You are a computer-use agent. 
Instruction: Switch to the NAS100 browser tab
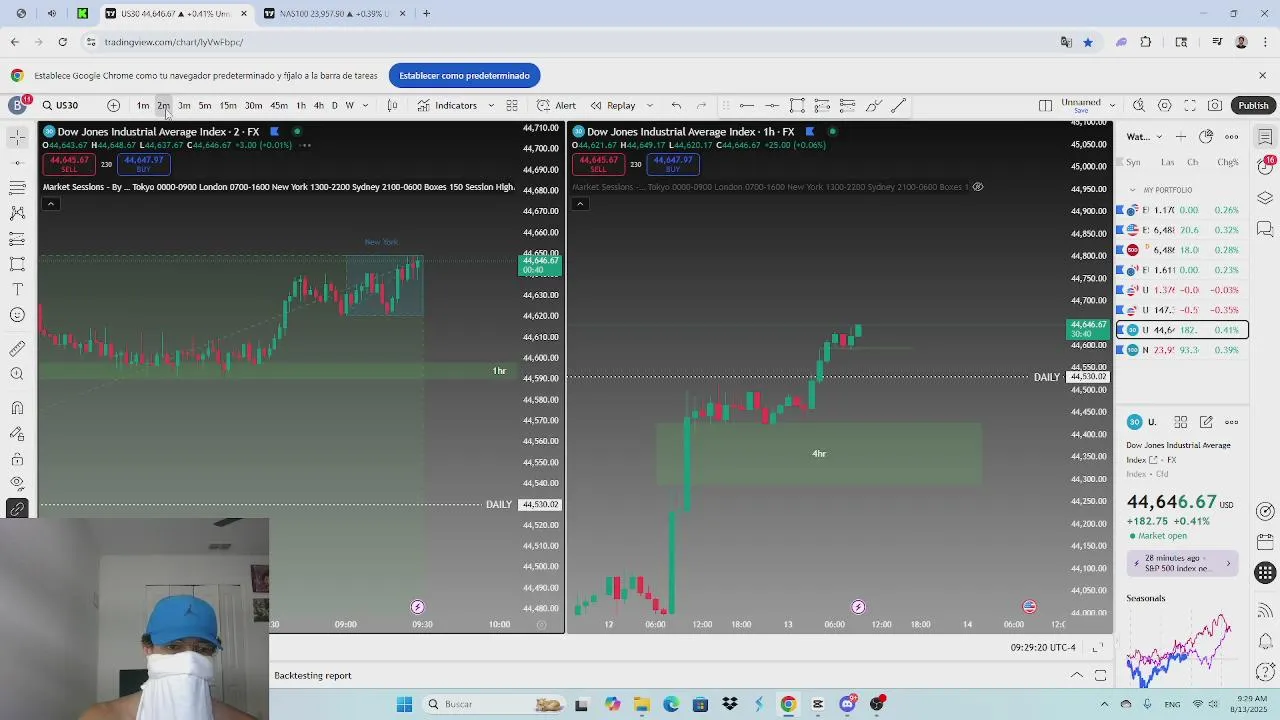coord(332,14)
